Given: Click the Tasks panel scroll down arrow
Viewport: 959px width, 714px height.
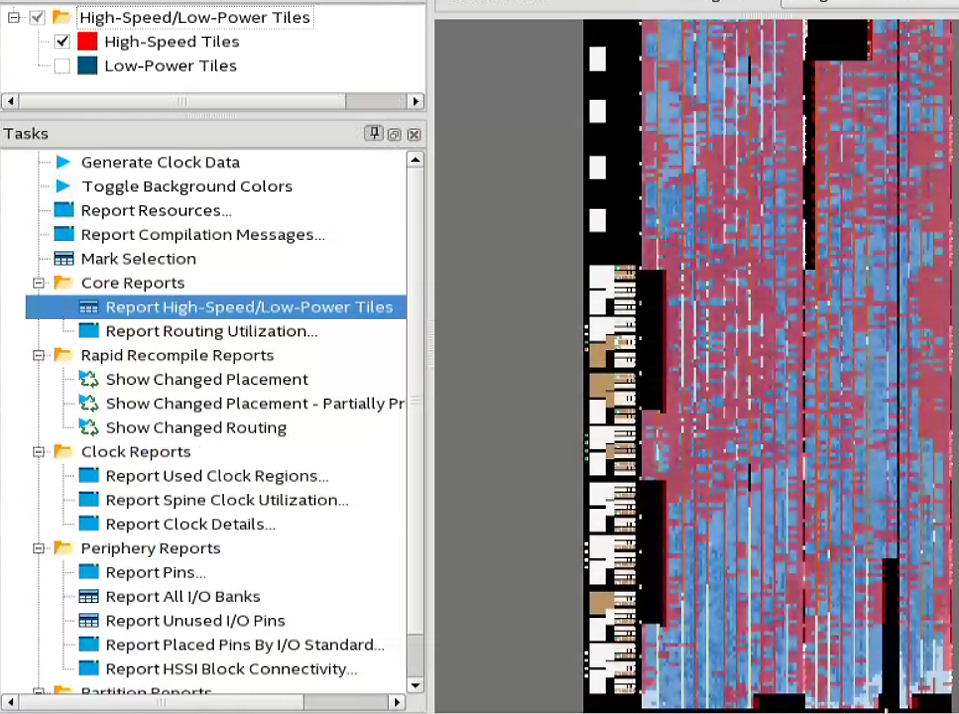Looking at the screenshot, I should click(416, 685).
